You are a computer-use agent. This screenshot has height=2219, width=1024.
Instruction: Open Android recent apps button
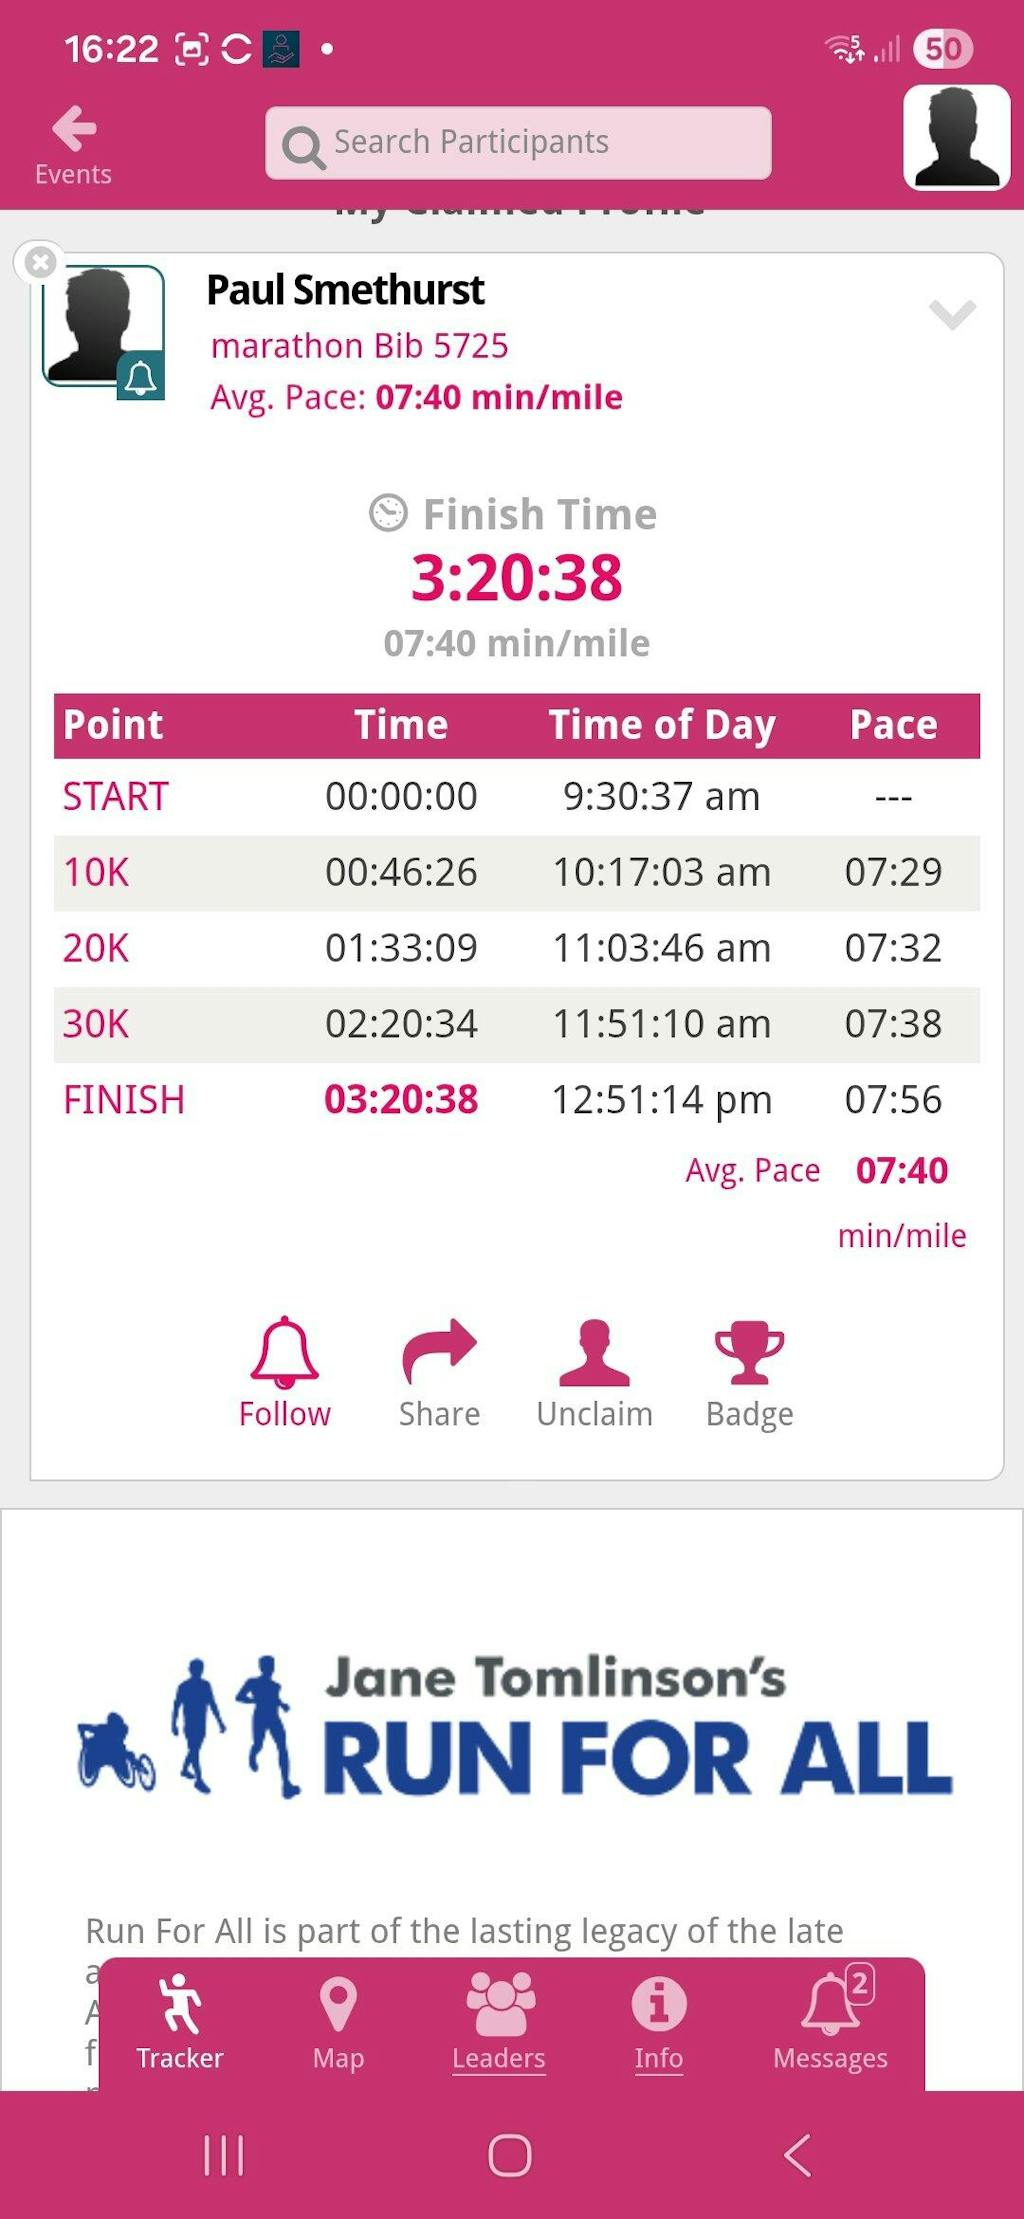(x=223, y=2155)
